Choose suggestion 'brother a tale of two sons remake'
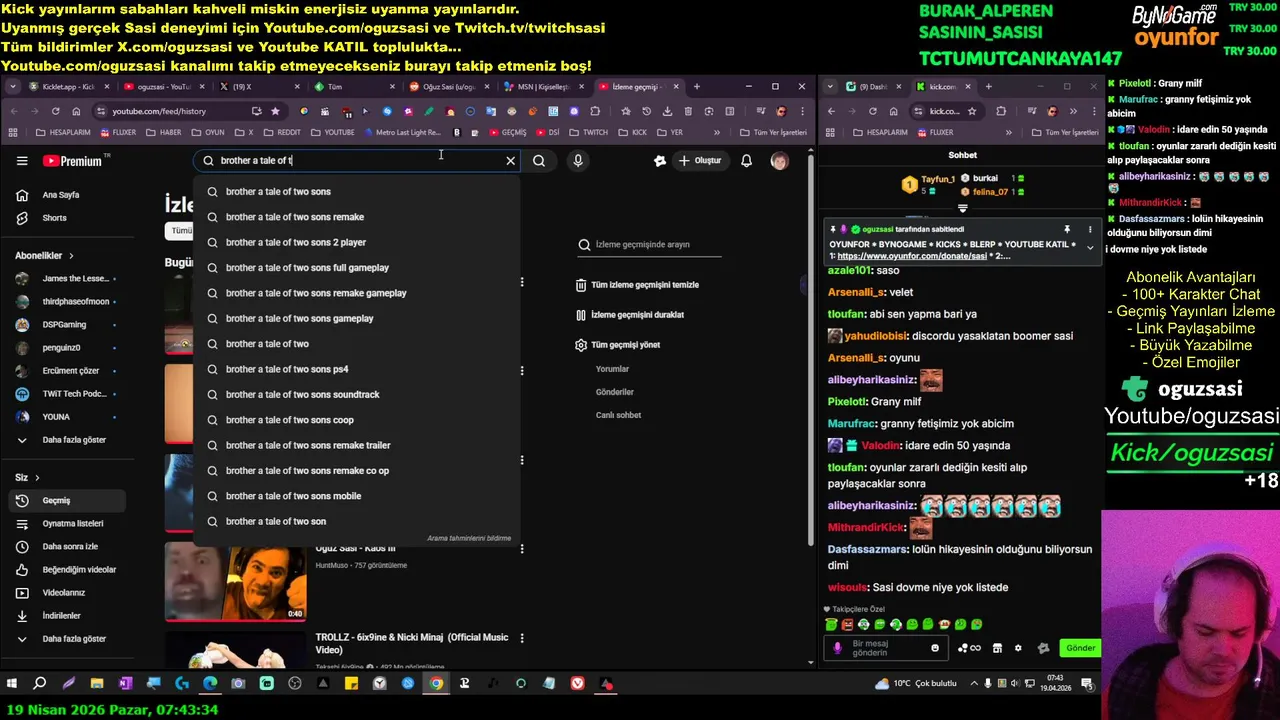Viewport: 1280px width, 720px height. [357, 217]
